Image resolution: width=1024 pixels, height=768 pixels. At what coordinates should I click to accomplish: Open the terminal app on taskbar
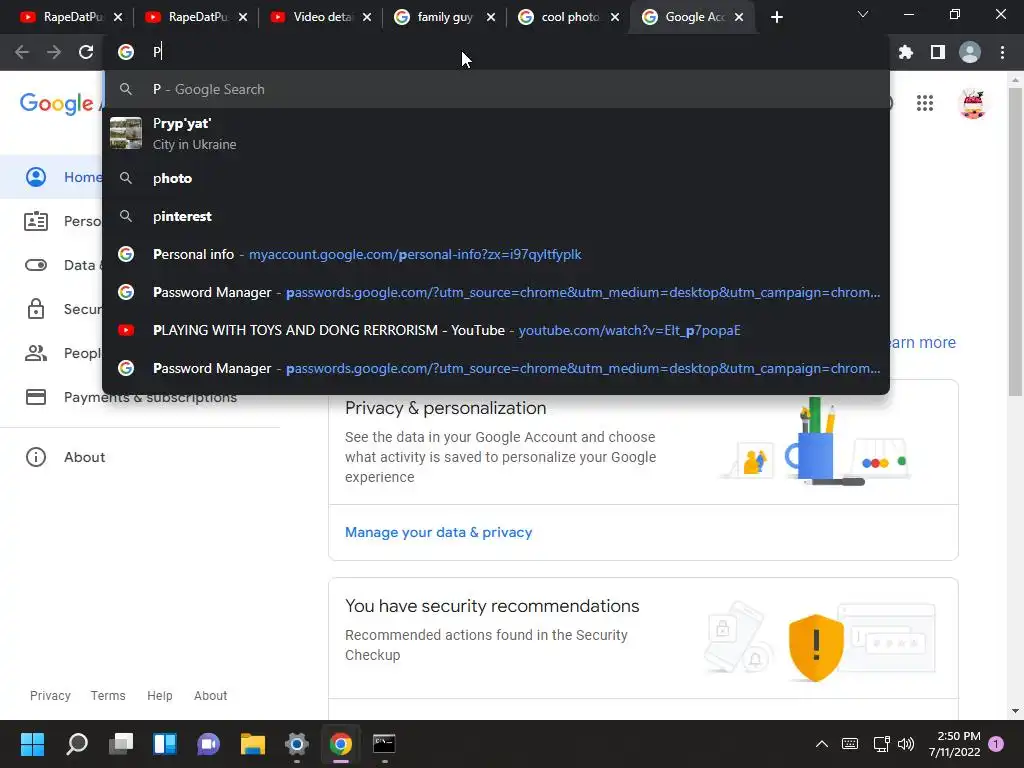tap(384, 744)
